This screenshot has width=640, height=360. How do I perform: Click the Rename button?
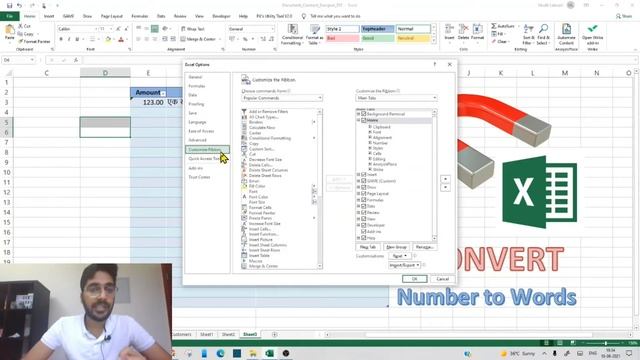pyautogui.click(x=424, y=247)
